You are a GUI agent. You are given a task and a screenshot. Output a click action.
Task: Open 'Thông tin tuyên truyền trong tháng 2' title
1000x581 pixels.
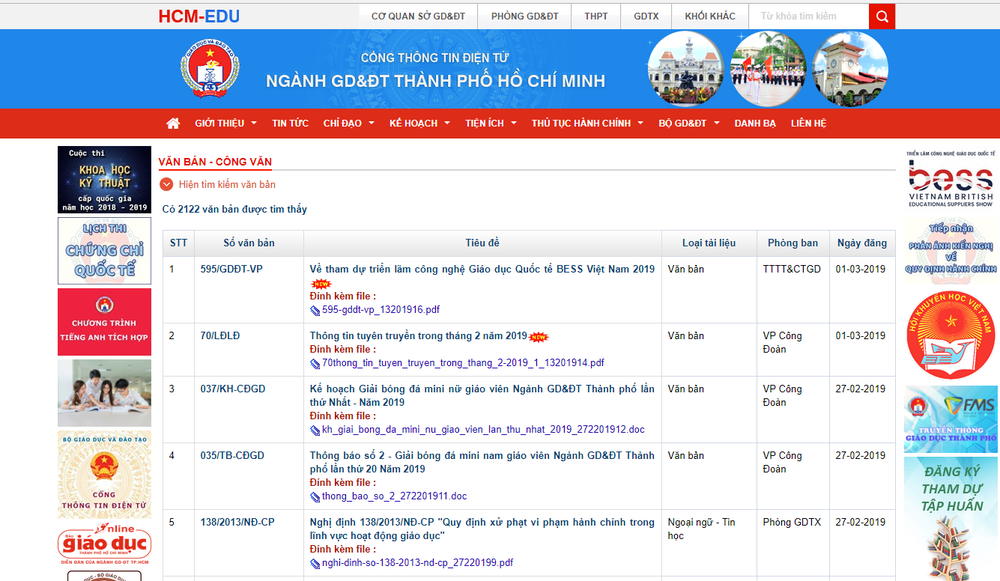[418, 336]
